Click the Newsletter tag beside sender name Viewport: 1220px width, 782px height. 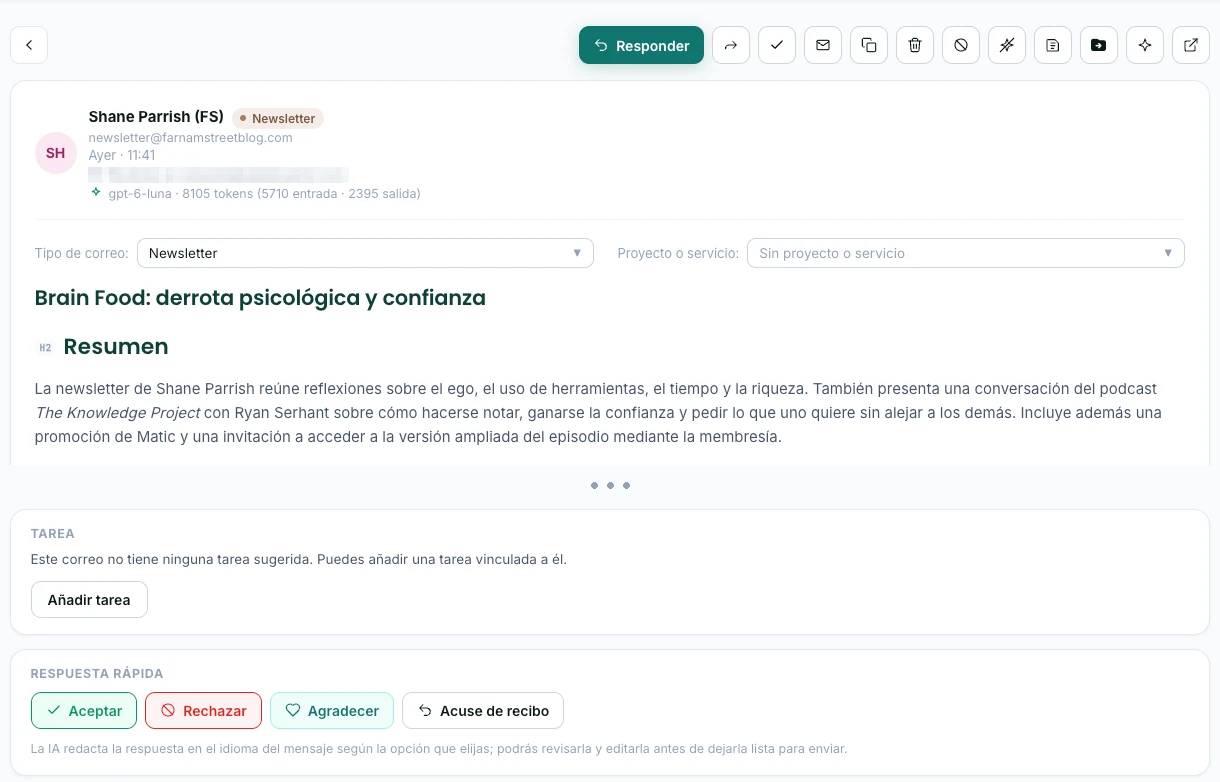(x=278, y=118)
